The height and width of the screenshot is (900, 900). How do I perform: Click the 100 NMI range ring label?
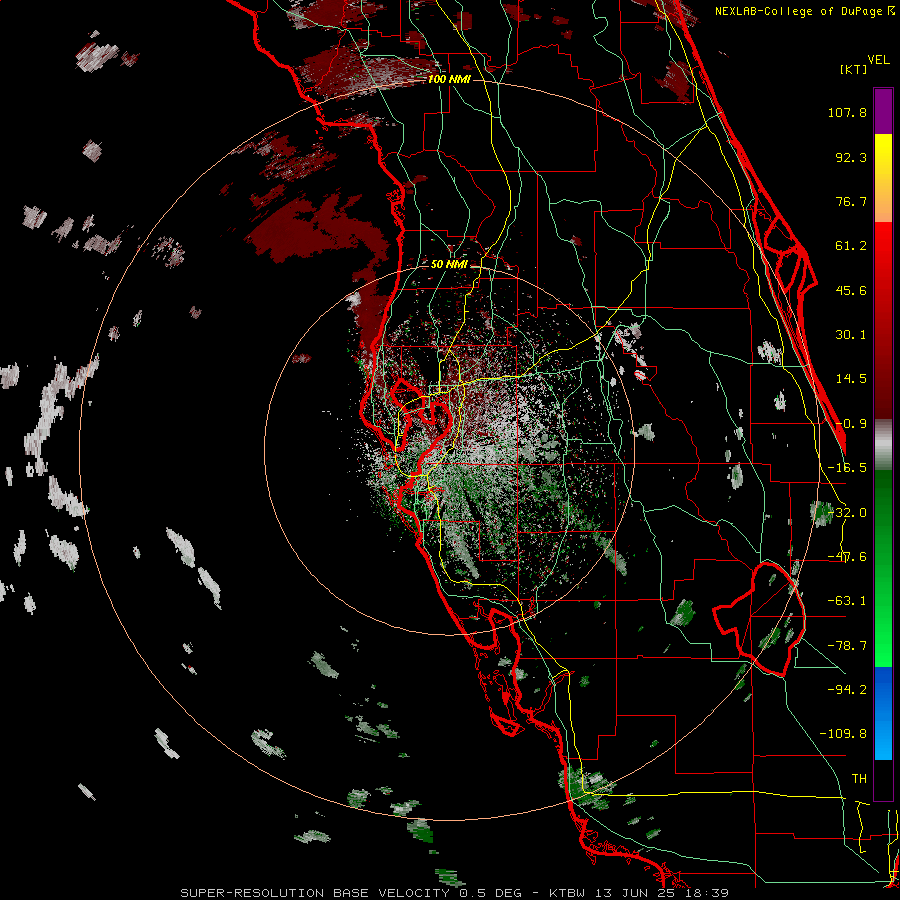(449, 79)
